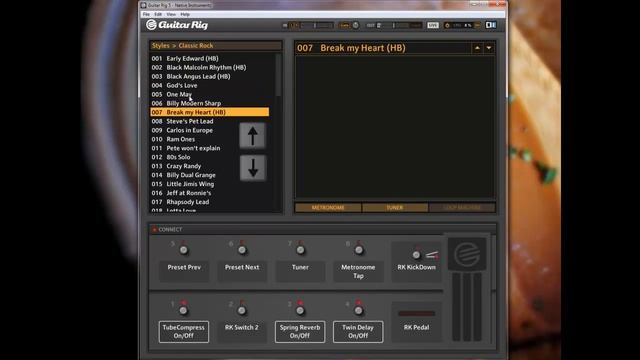
Task: Click footswitch 8 above Metronome Tap
Action: coord(359,250)
